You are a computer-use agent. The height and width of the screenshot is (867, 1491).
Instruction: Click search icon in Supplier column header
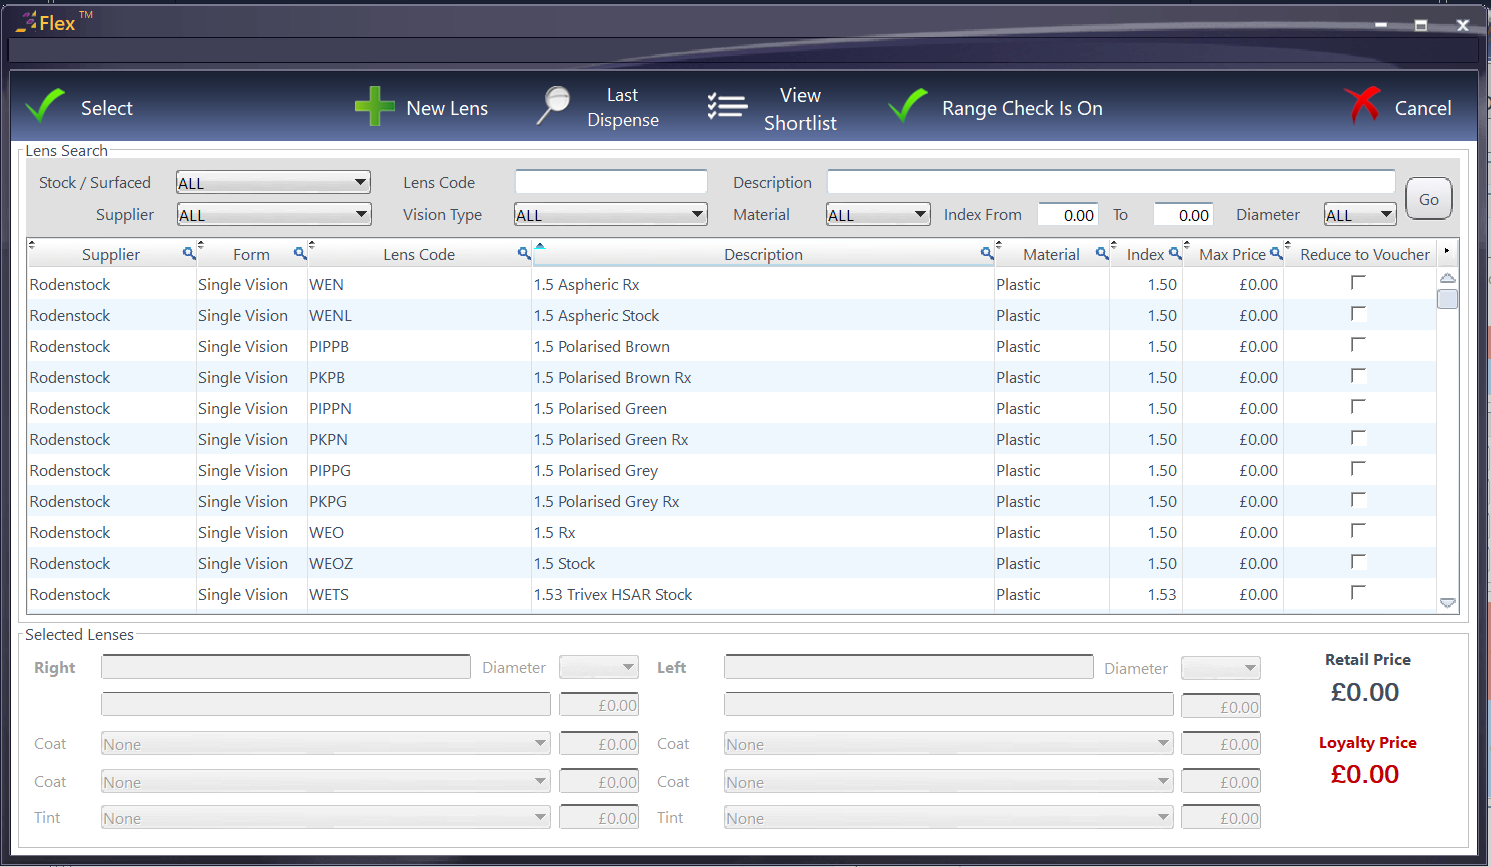[188, 254]
